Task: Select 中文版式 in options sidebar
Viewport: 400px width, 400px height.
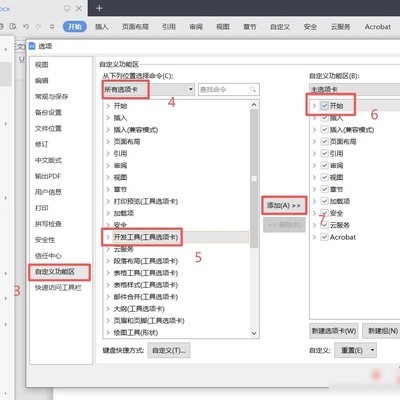Action: pos(48,160)
